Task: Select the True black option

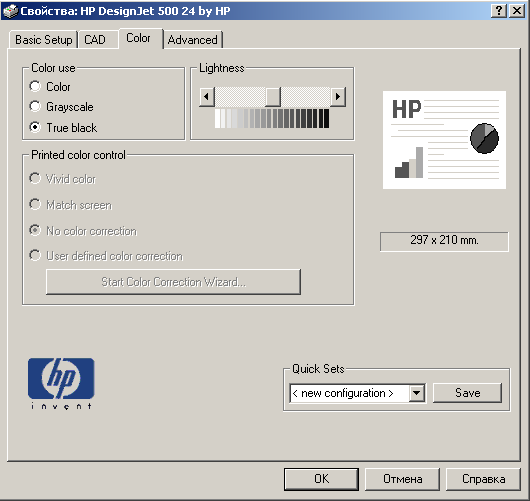Action: click(x=35, y=127)
